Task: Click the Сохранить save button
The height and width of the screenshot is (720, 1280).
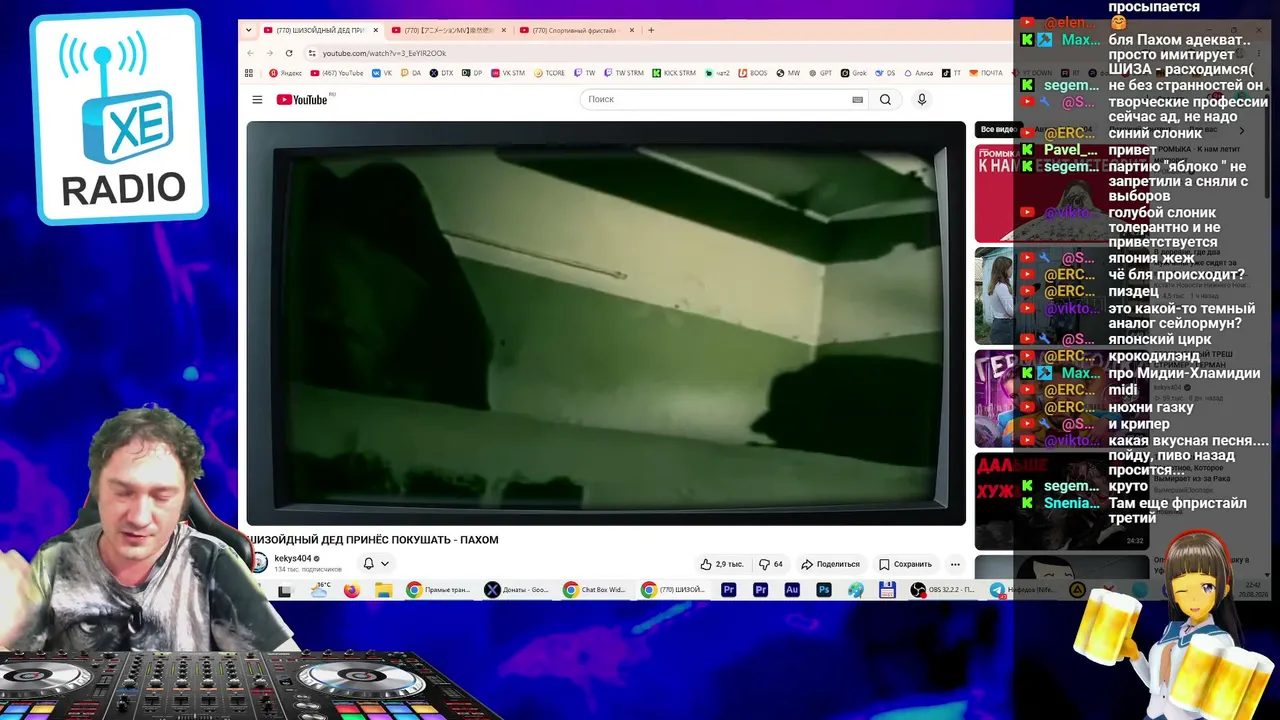Action: point(905,564)
